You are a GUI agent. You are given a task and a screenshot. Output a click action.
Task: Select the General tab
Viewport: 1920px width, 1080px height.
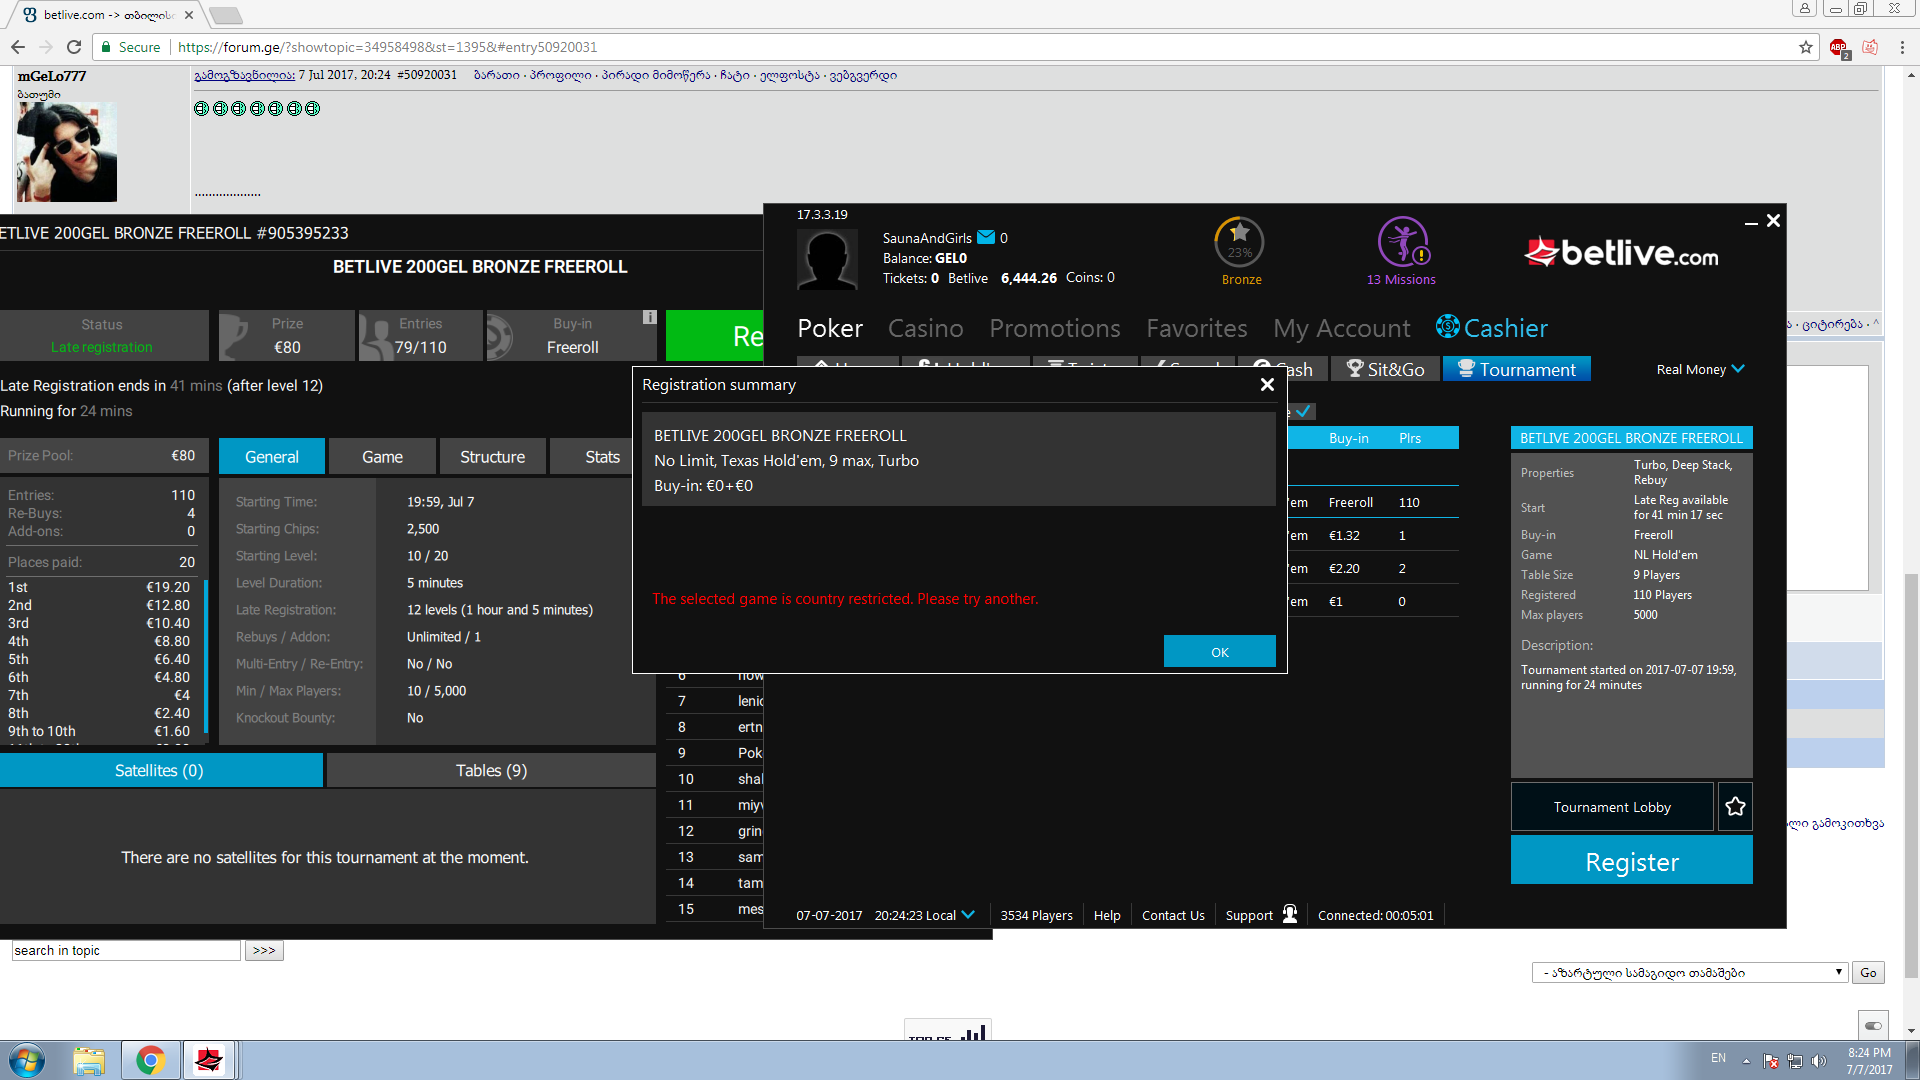(272, 456)
